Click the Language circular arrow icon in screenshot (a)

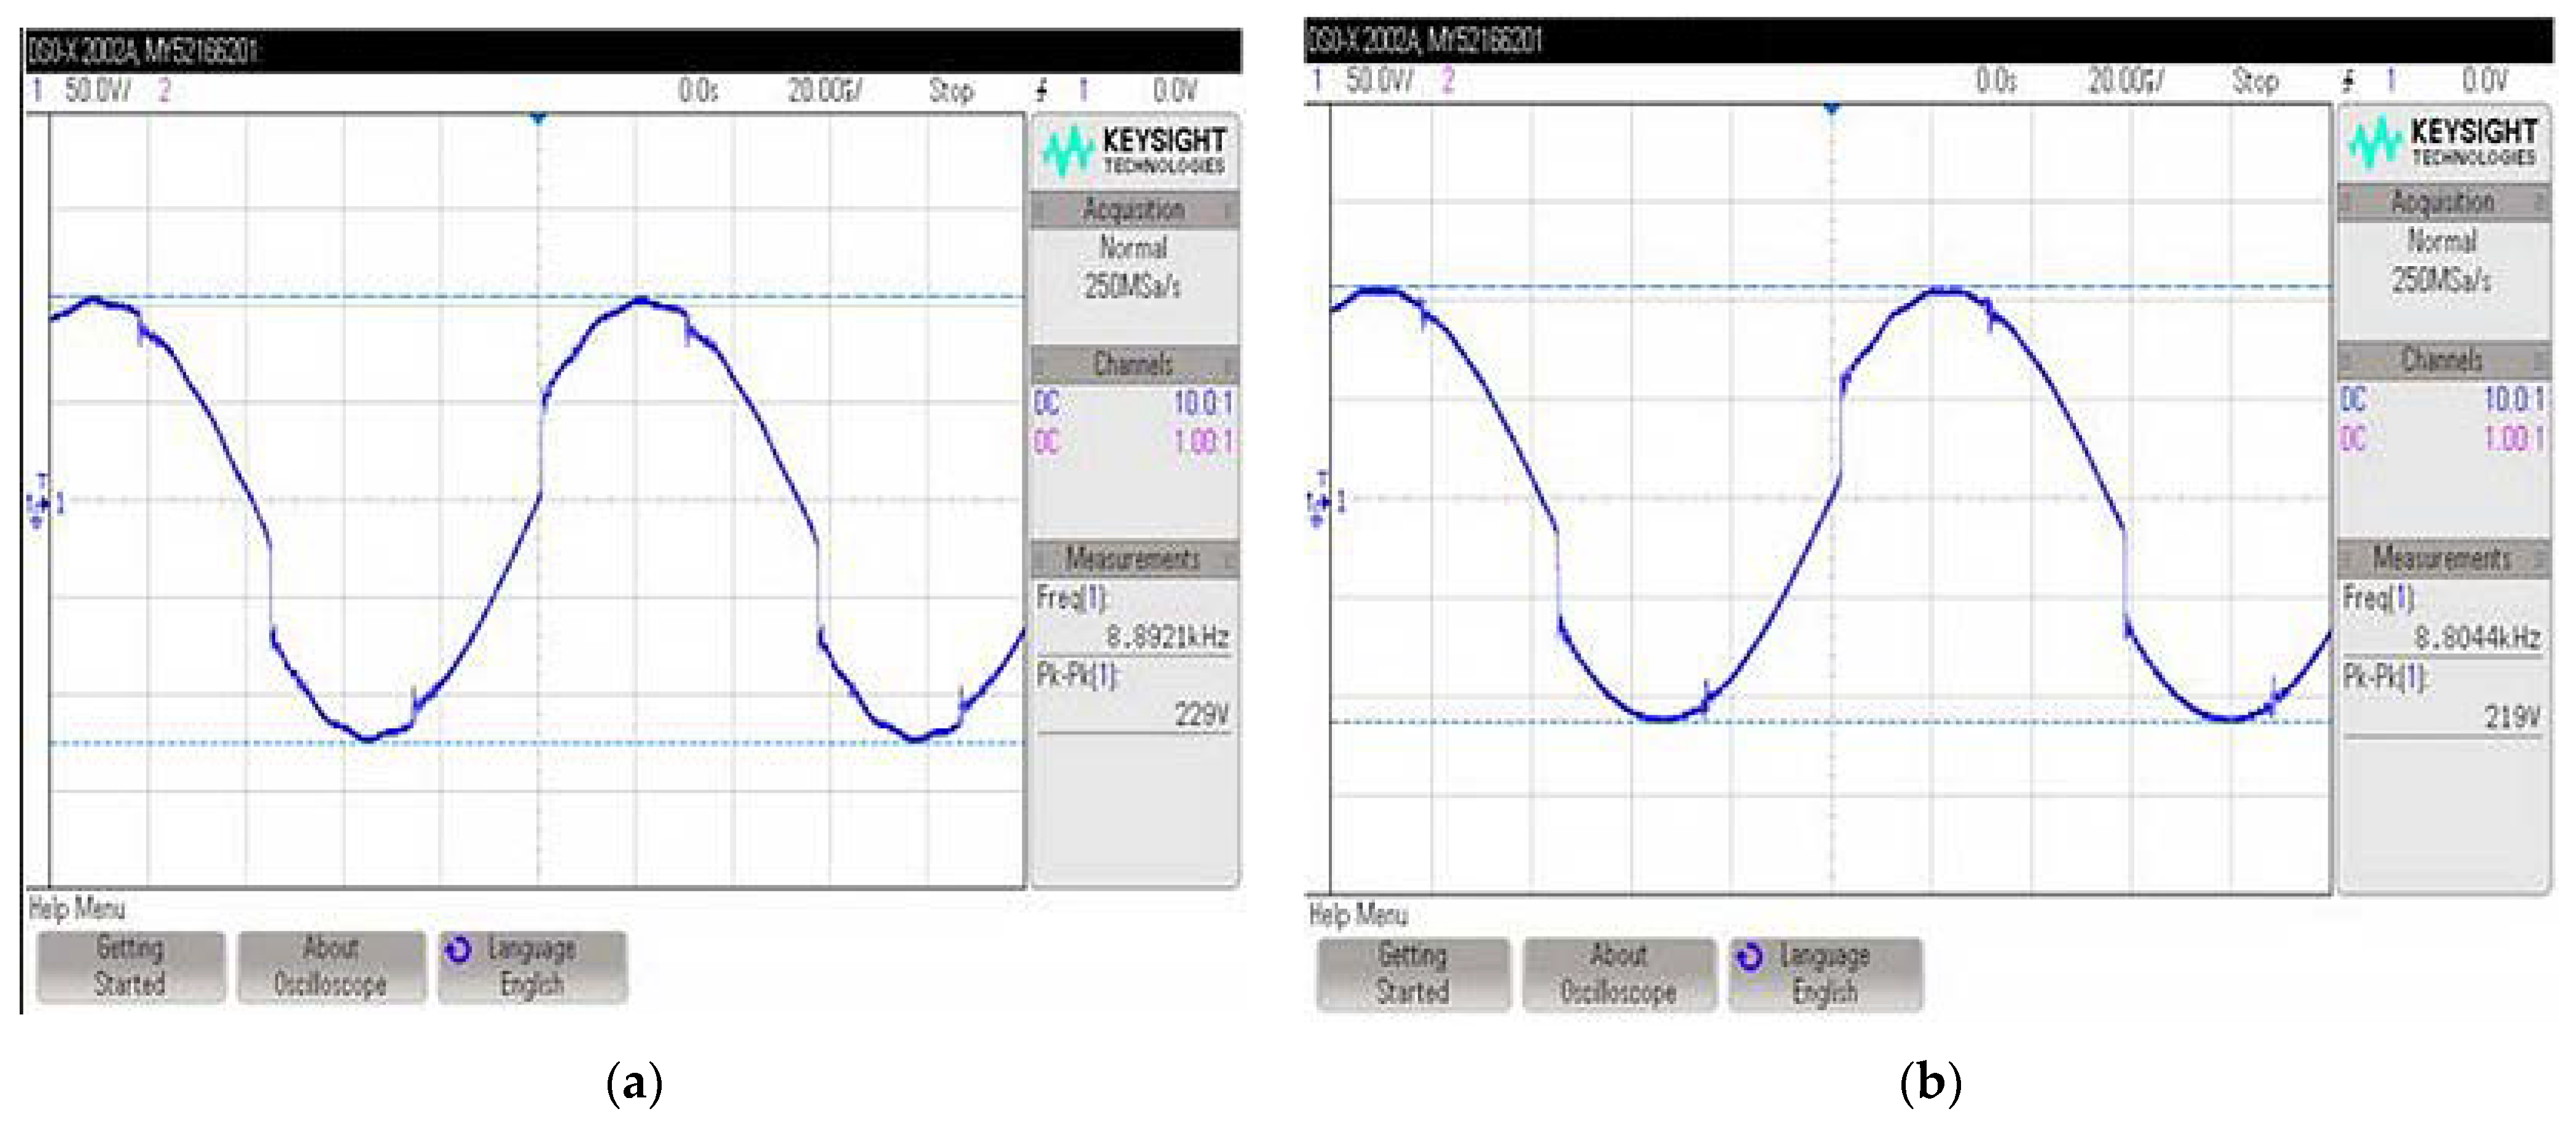458,949
